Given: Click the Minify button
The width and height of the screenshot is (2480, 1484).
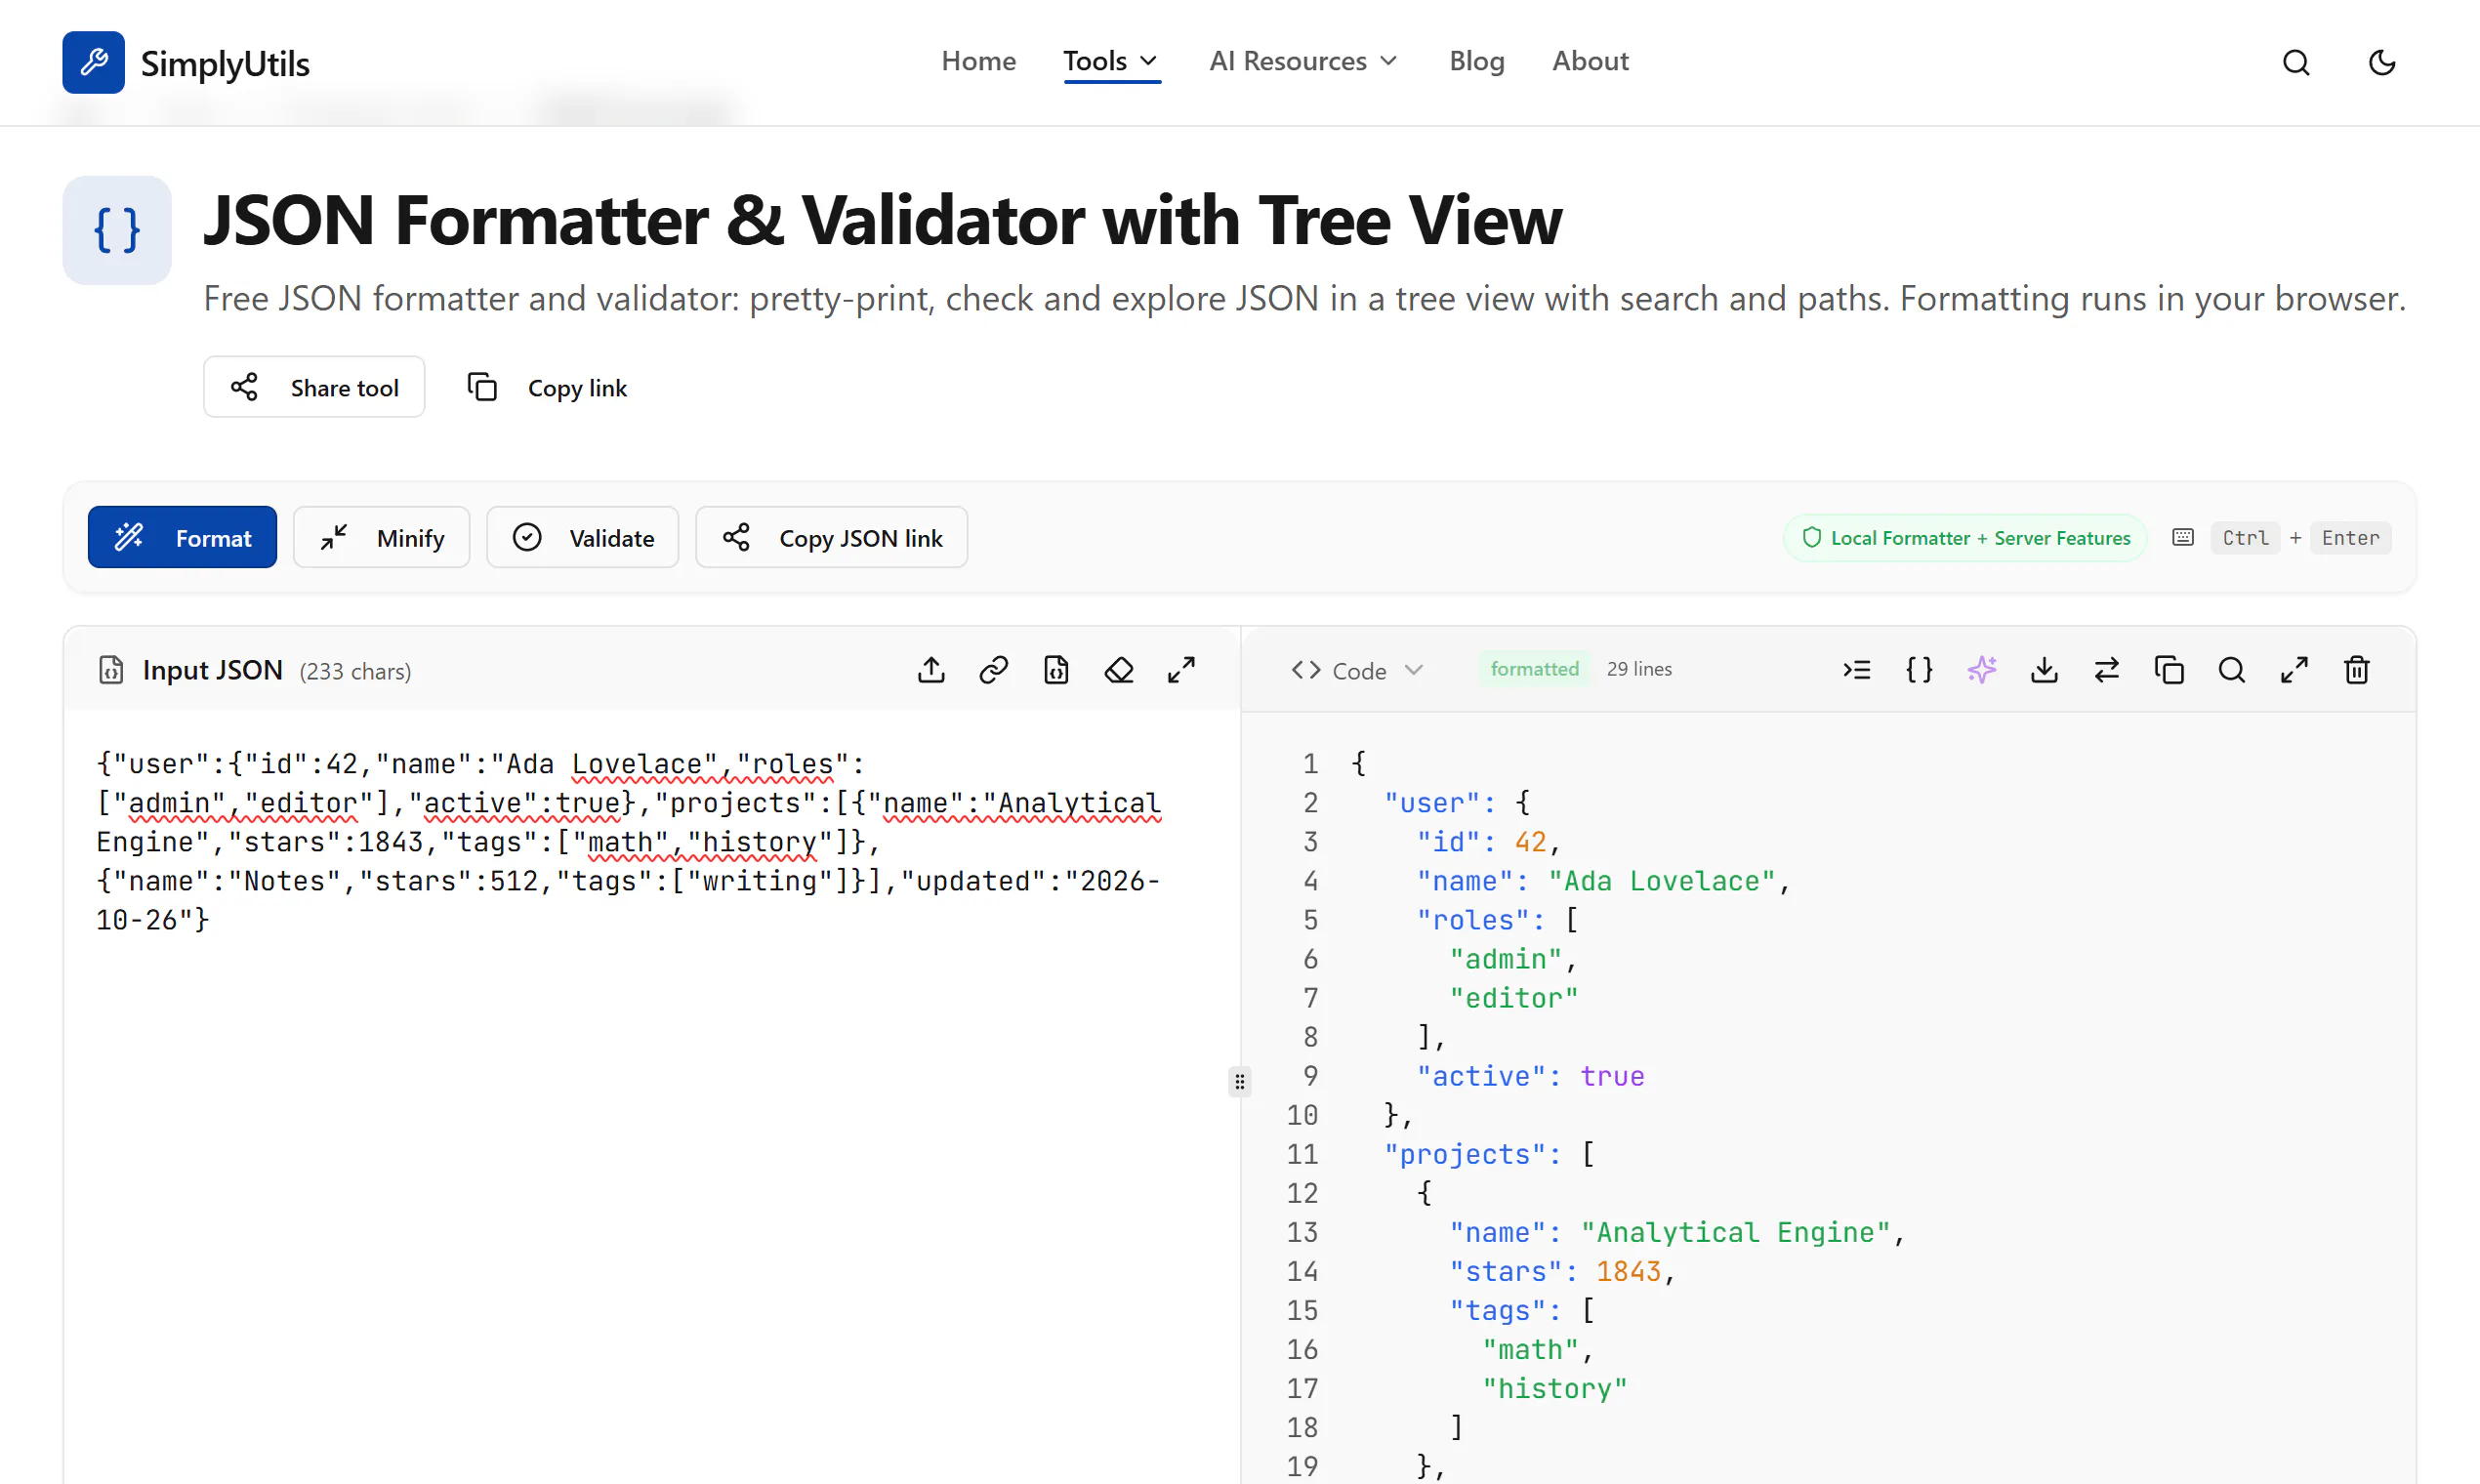Looking at the screenshot, I should pyautogui.click(x=382, y=538).
